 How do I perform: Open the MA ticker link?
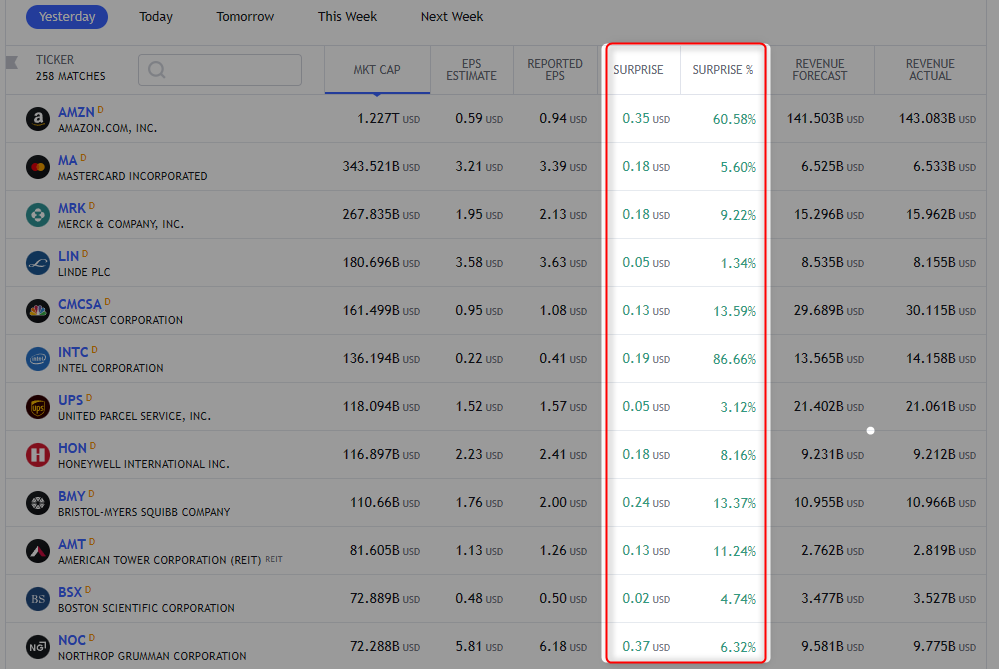click(x=68, y=161)
